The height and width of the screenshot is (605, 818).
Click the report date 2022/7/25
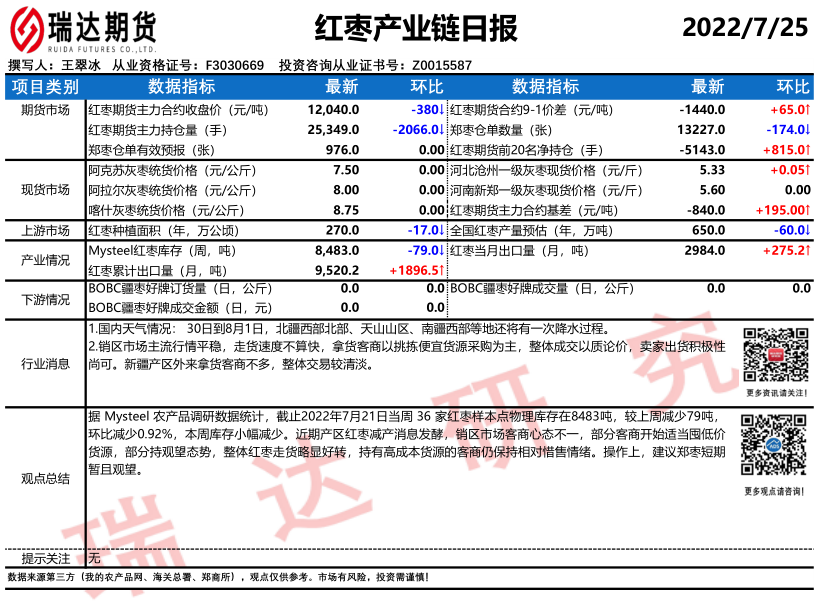pyautogui.click(x=744, y=27)
